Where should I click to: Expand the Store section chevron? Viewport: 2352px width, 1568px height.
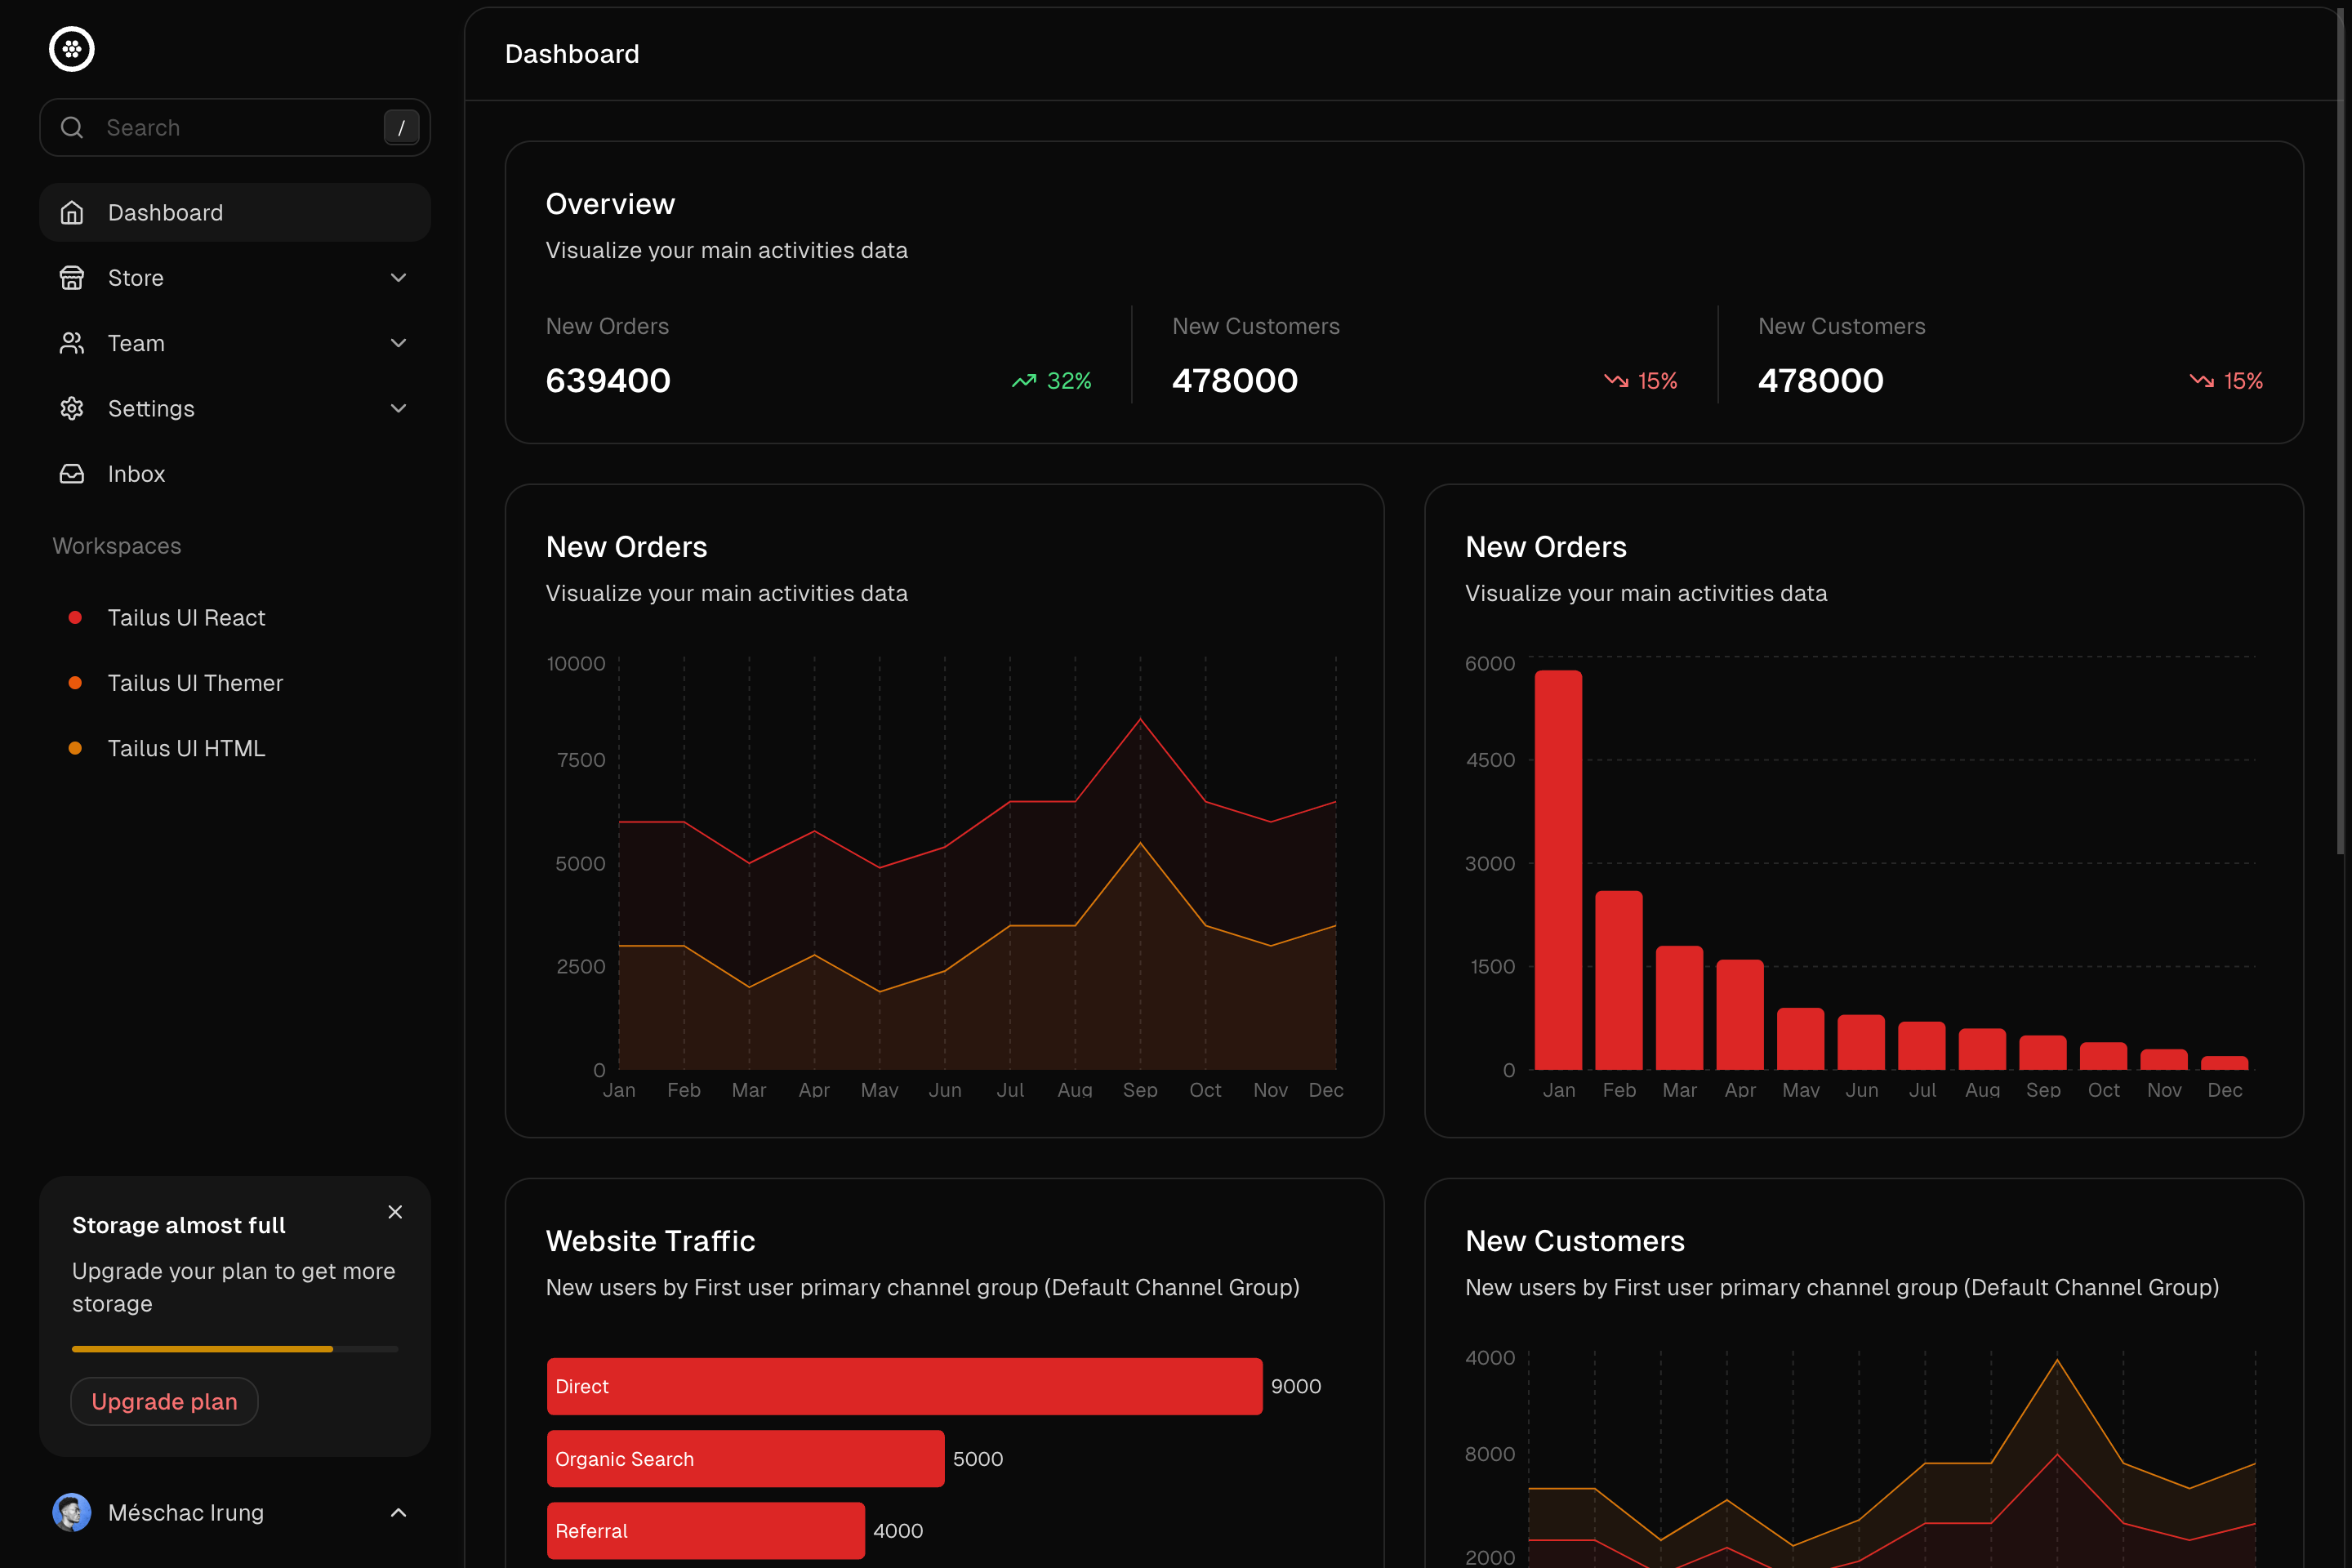(398, 277)
